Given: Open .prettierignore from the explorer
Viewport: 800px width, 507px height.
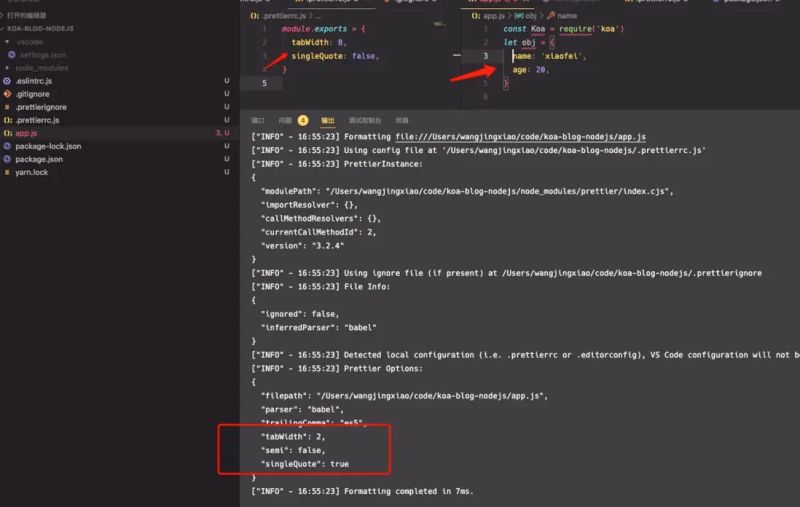Looking at the screenshot, I should [x=41, y=107].
